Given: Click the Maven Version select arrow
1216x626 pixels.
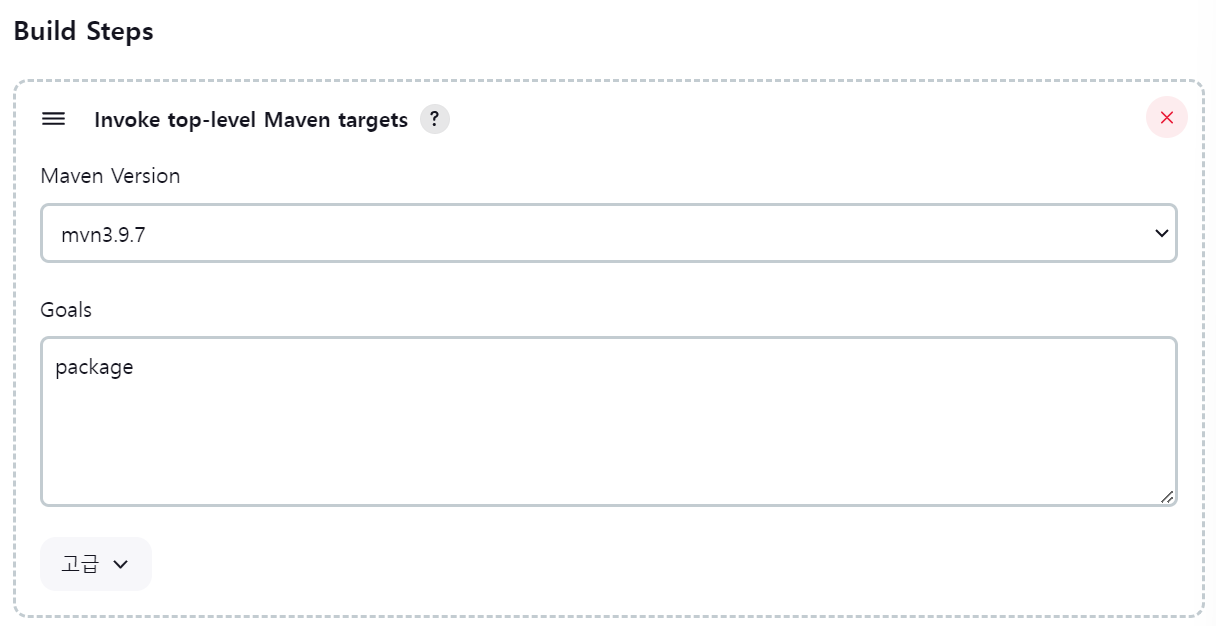Looking at the screenshot, I should pyautogui.click(x=1161, y=233).
